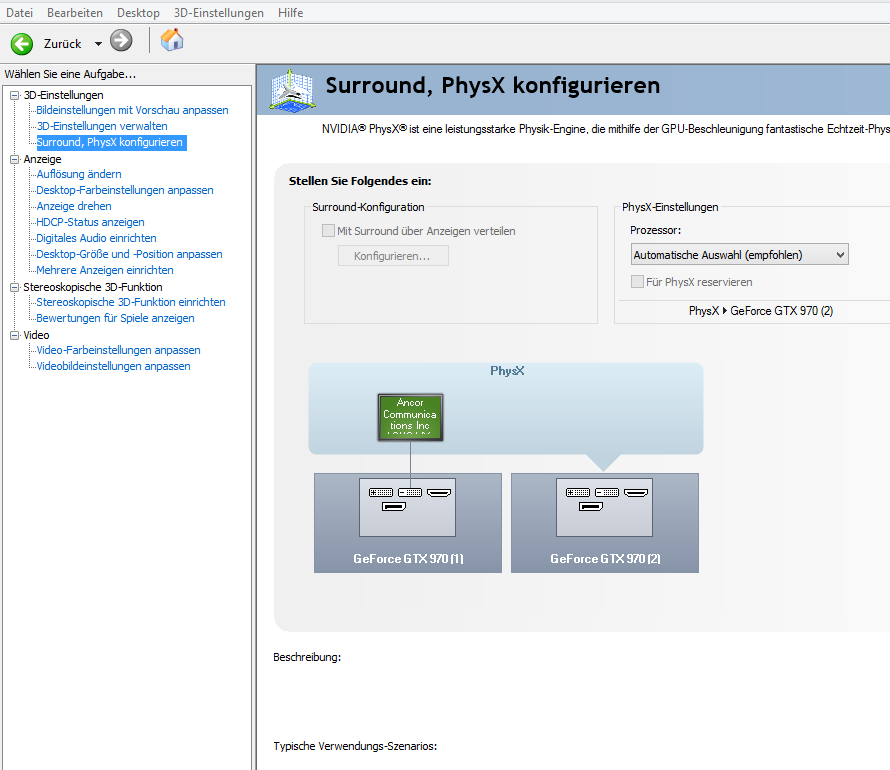Open the Prozessor Automatische Auswahl dropdown
Viewport: 890px width, 770px height.
pyautogui.click(x=740, y=255)
